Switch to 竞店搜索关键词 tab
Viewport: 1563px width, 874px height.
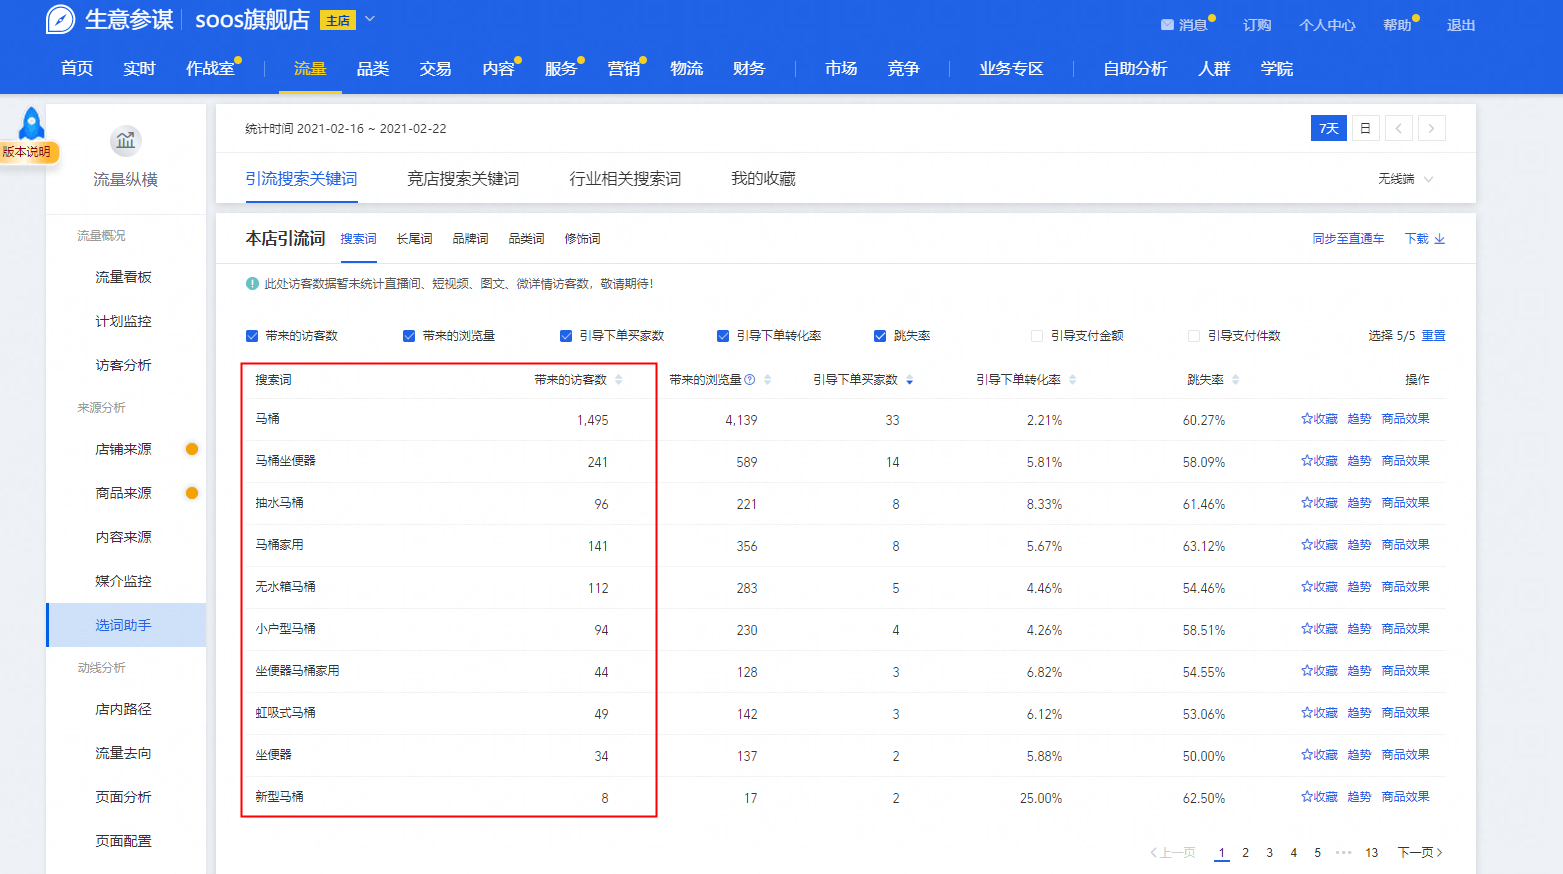click(463, 179)
